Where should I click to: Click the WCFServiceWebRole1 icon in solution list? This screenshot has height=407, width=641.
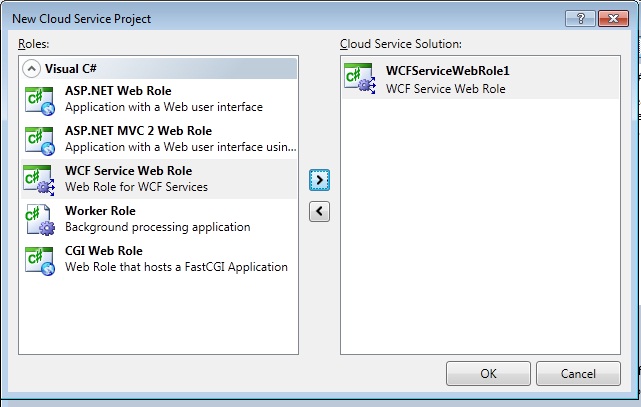[360, 79]
